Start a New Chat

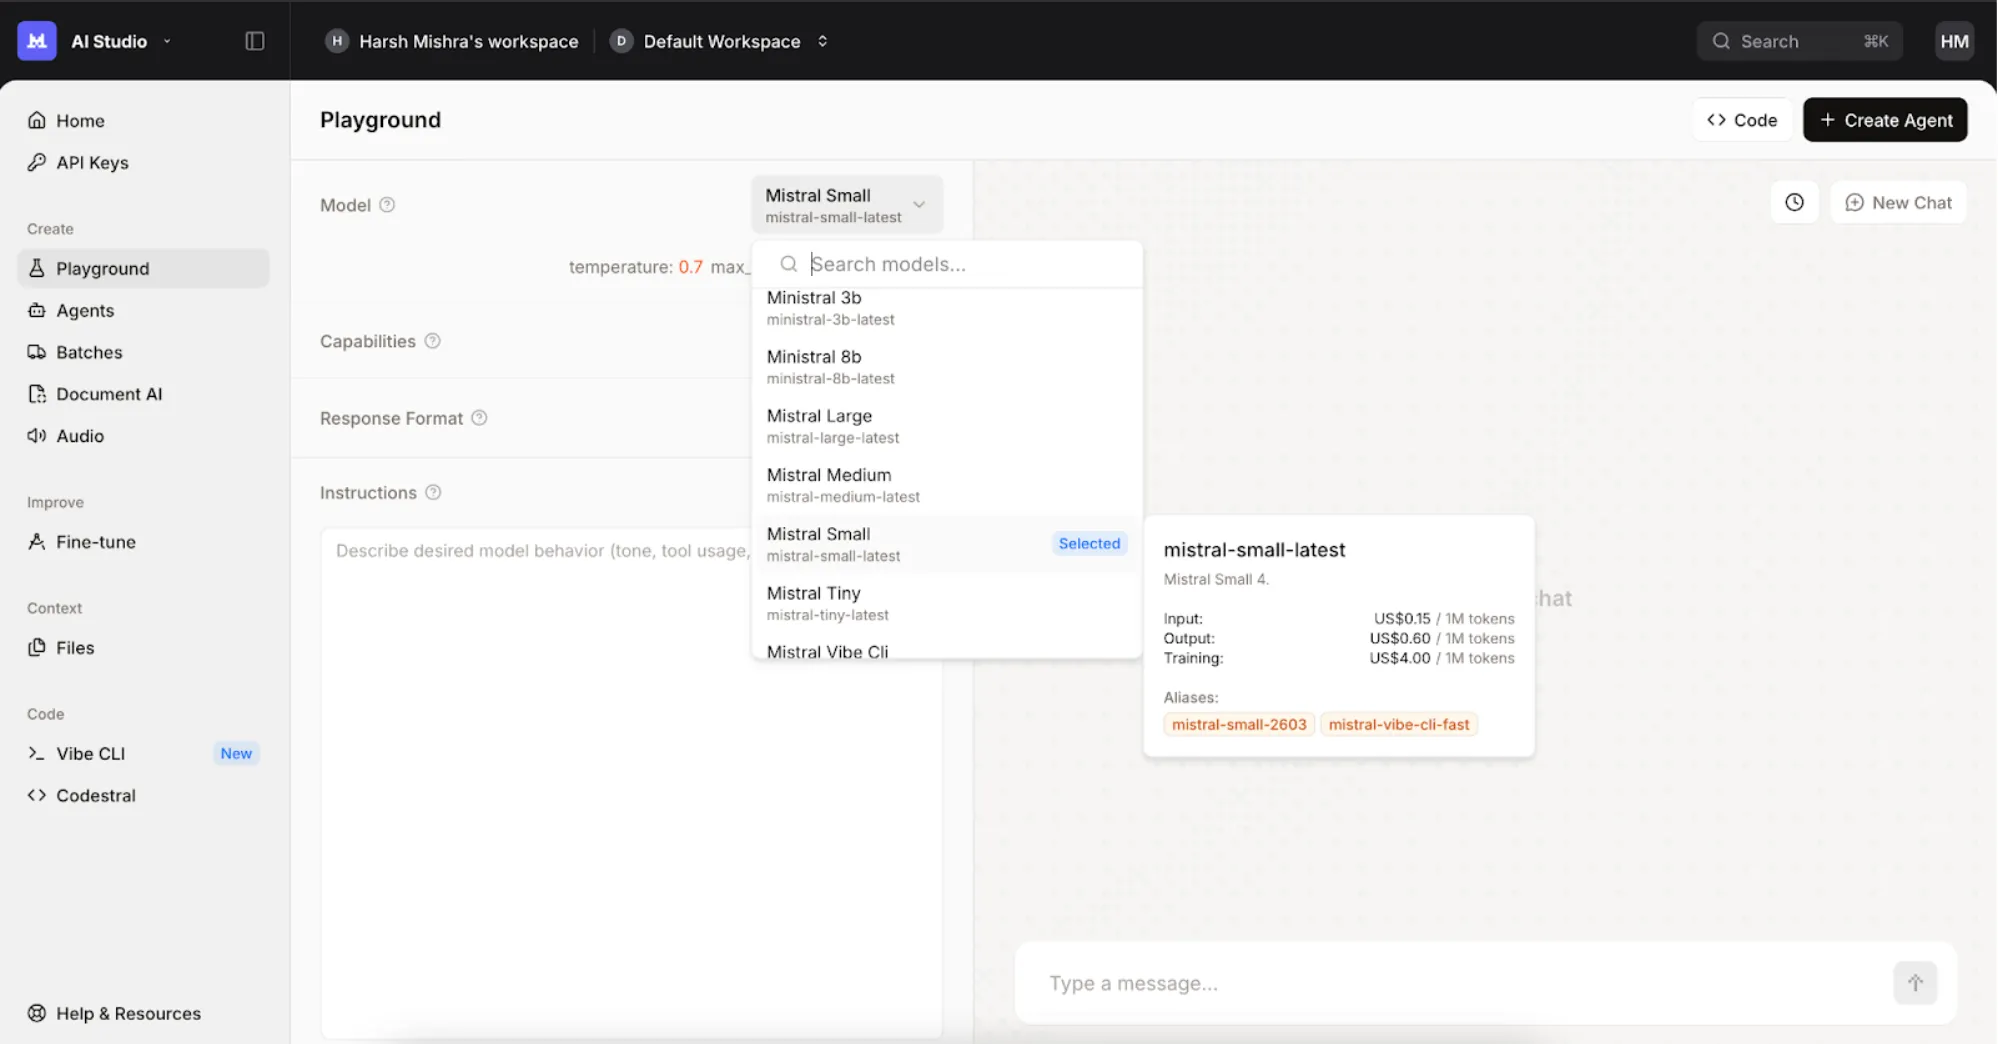point(1898,202)
